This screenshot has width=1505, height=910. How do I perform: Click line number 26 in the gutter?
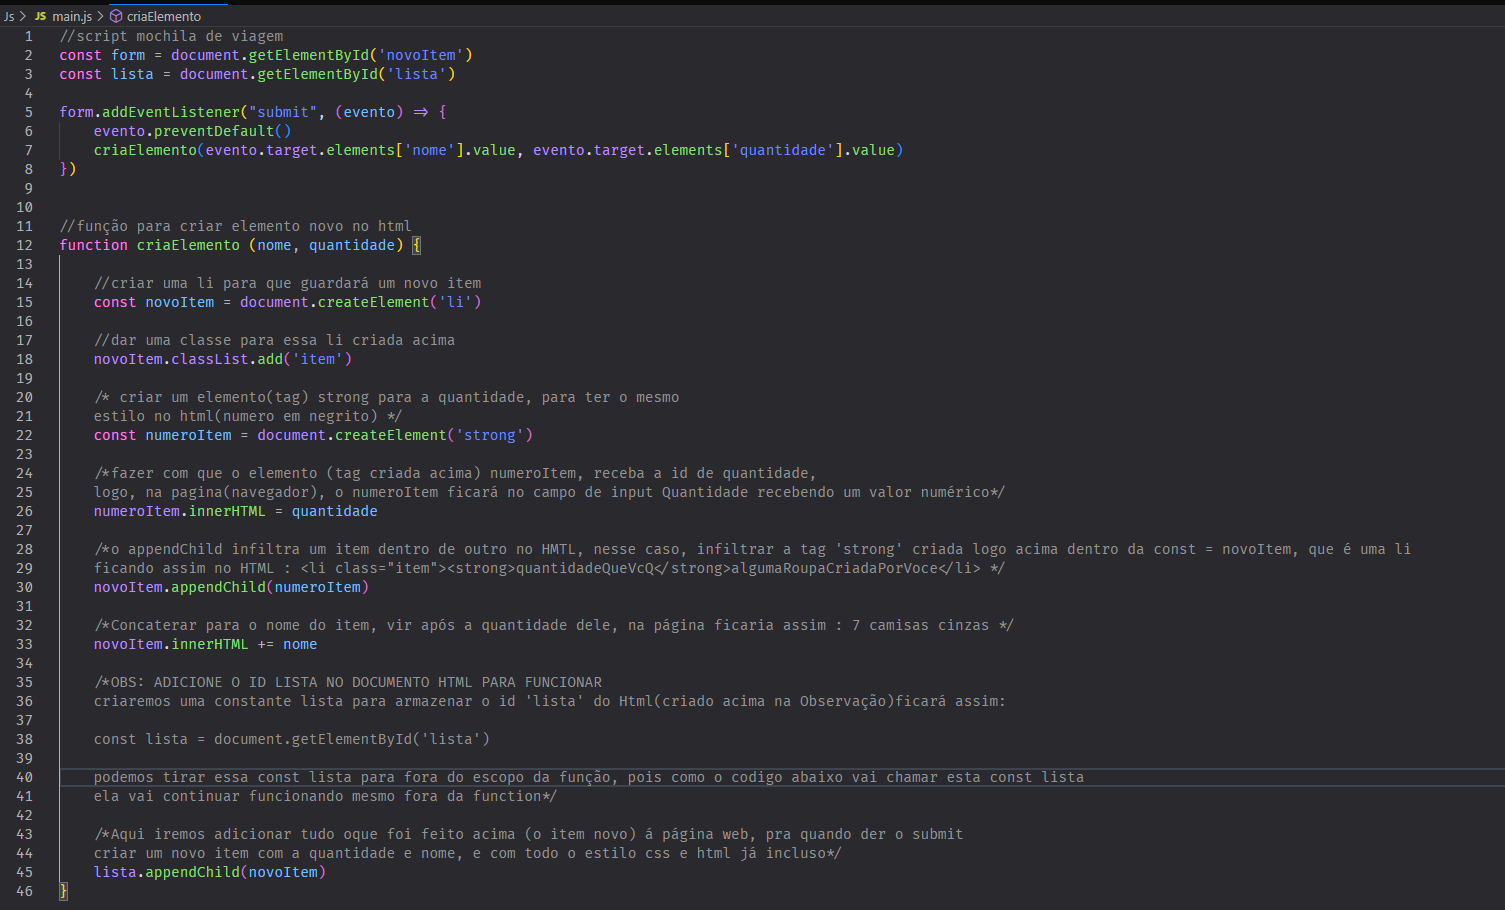coord(25,511)
